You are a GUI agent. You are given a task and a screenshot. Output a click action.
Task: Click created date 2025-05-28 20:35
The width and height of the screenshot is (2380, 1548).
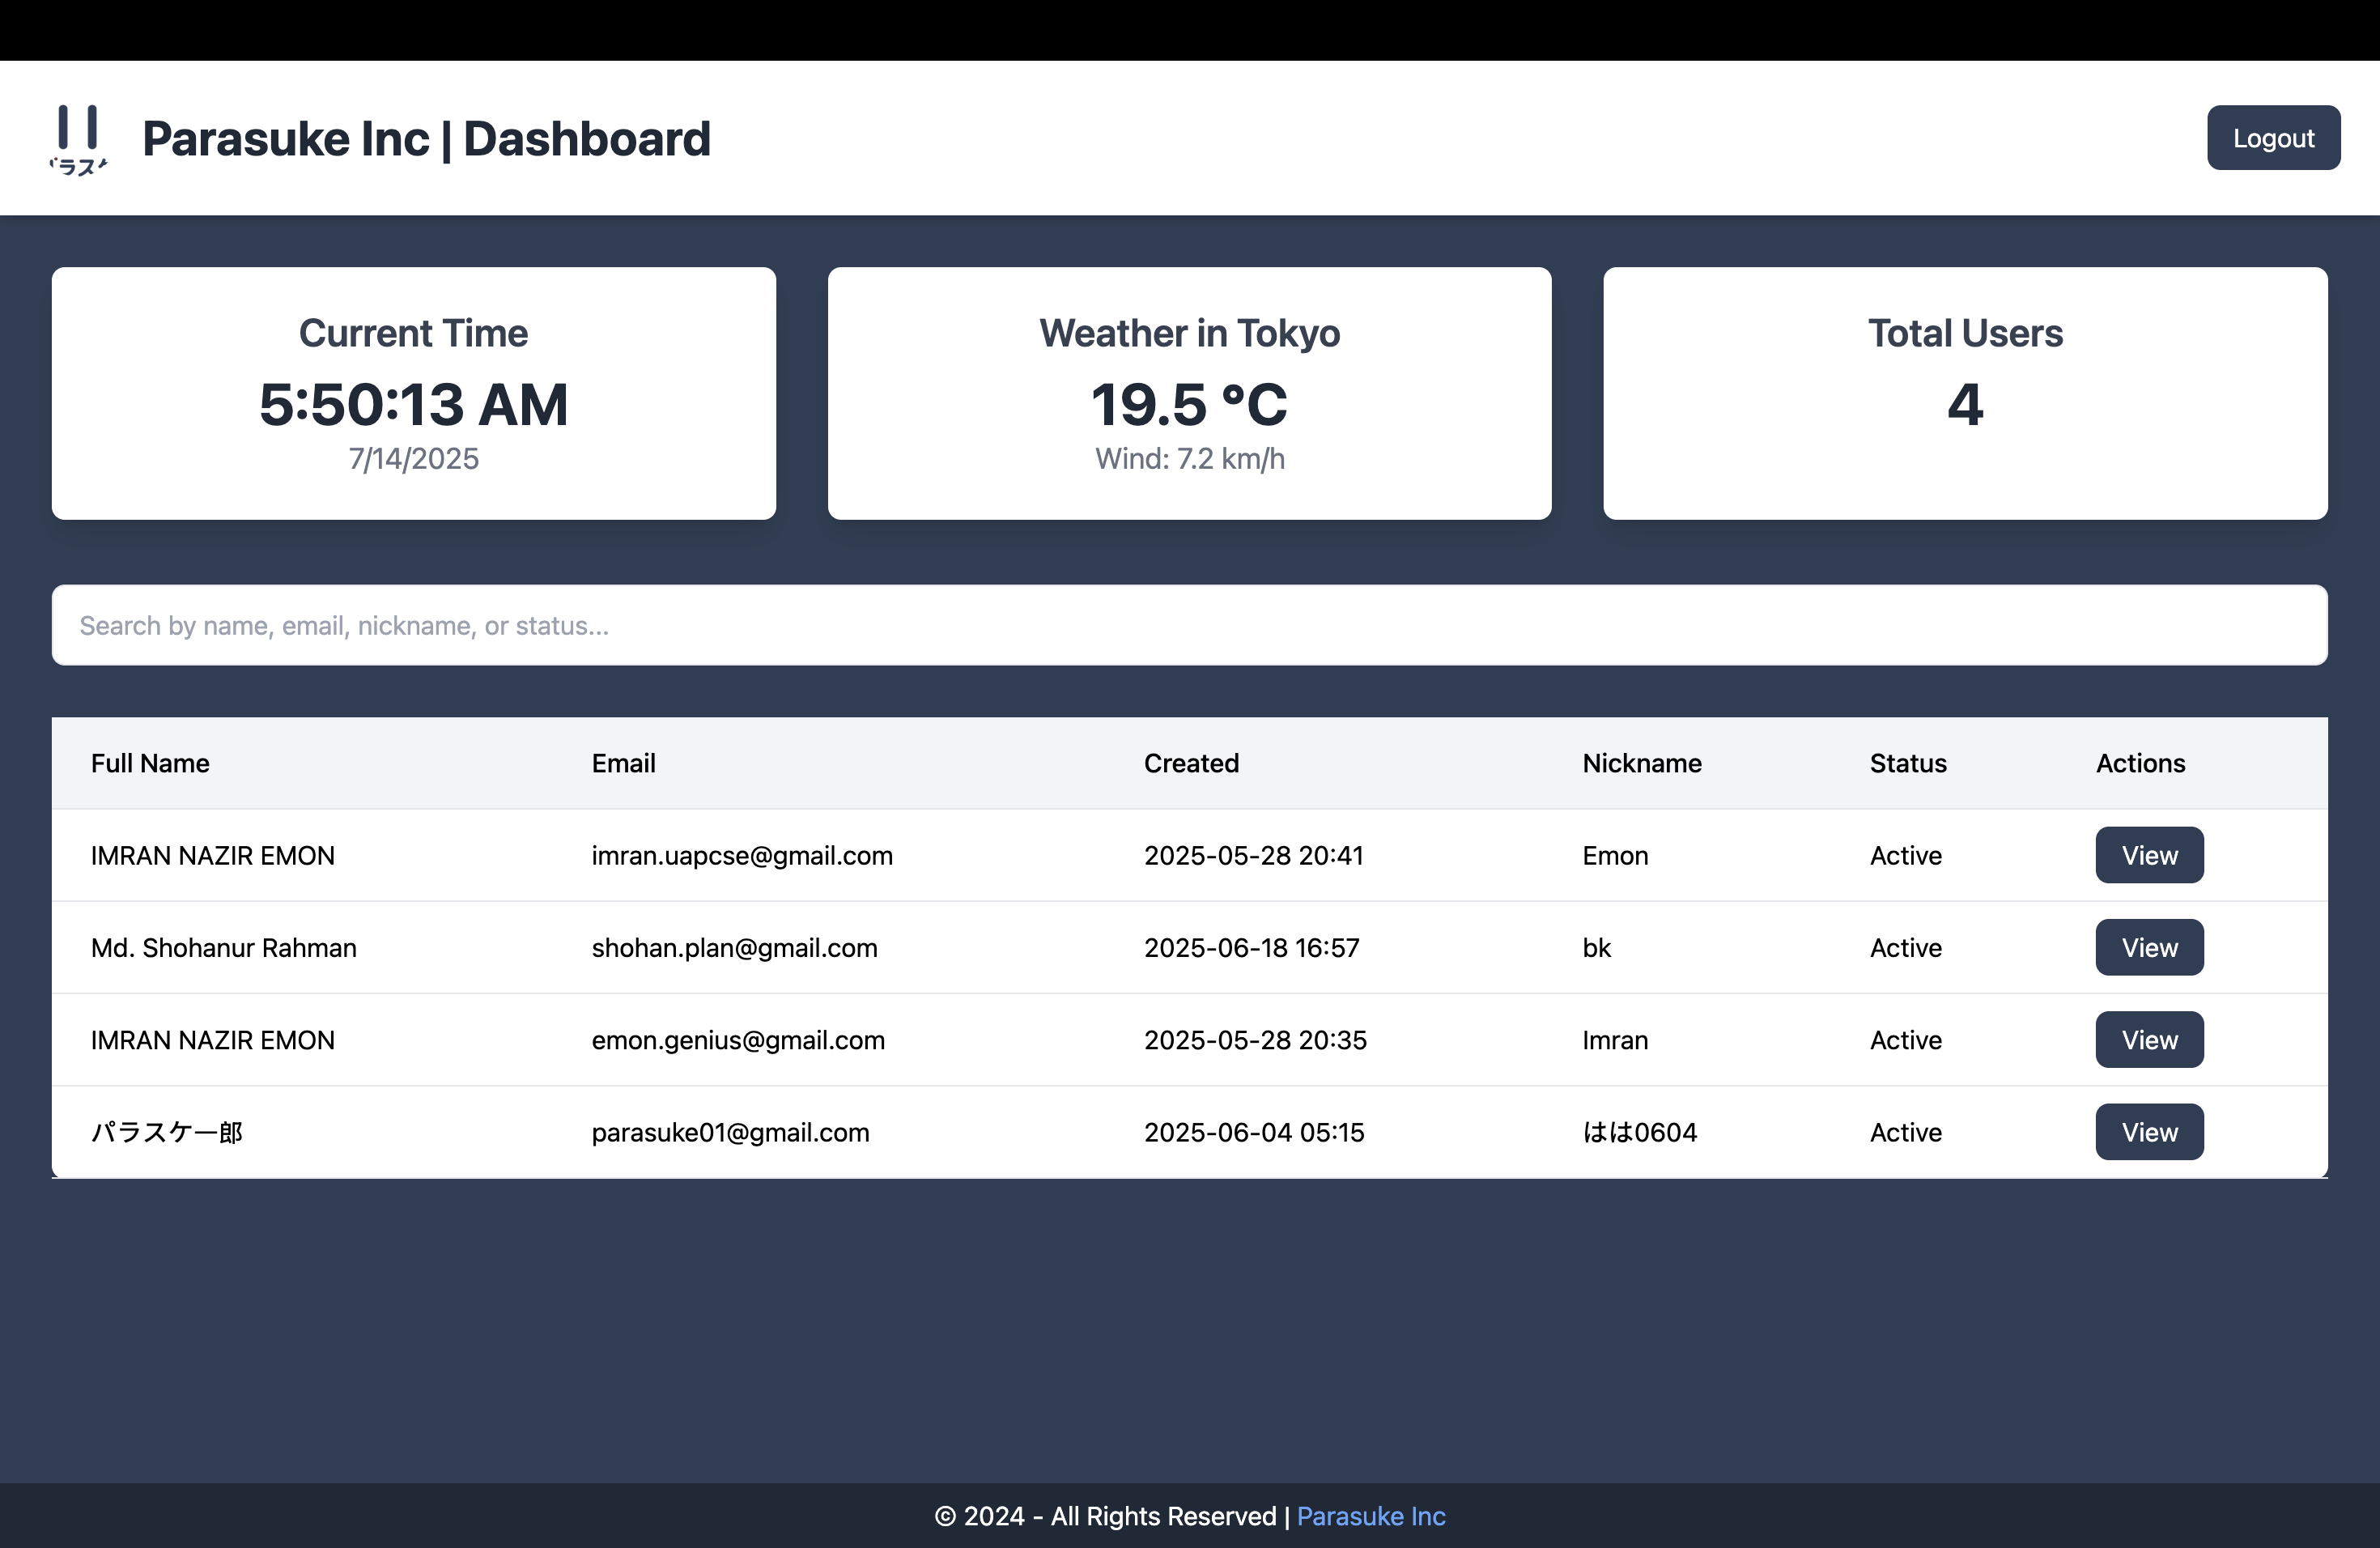(x=1255, y=1040)
